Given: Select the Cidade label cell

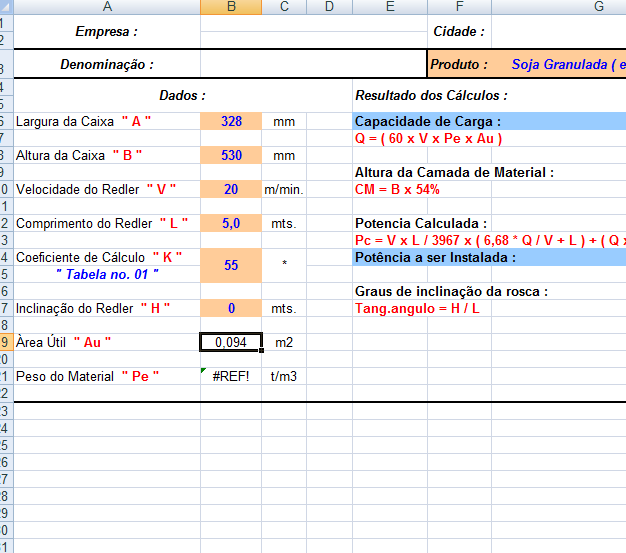Looking at the screenshot, I should pos(459,31).
